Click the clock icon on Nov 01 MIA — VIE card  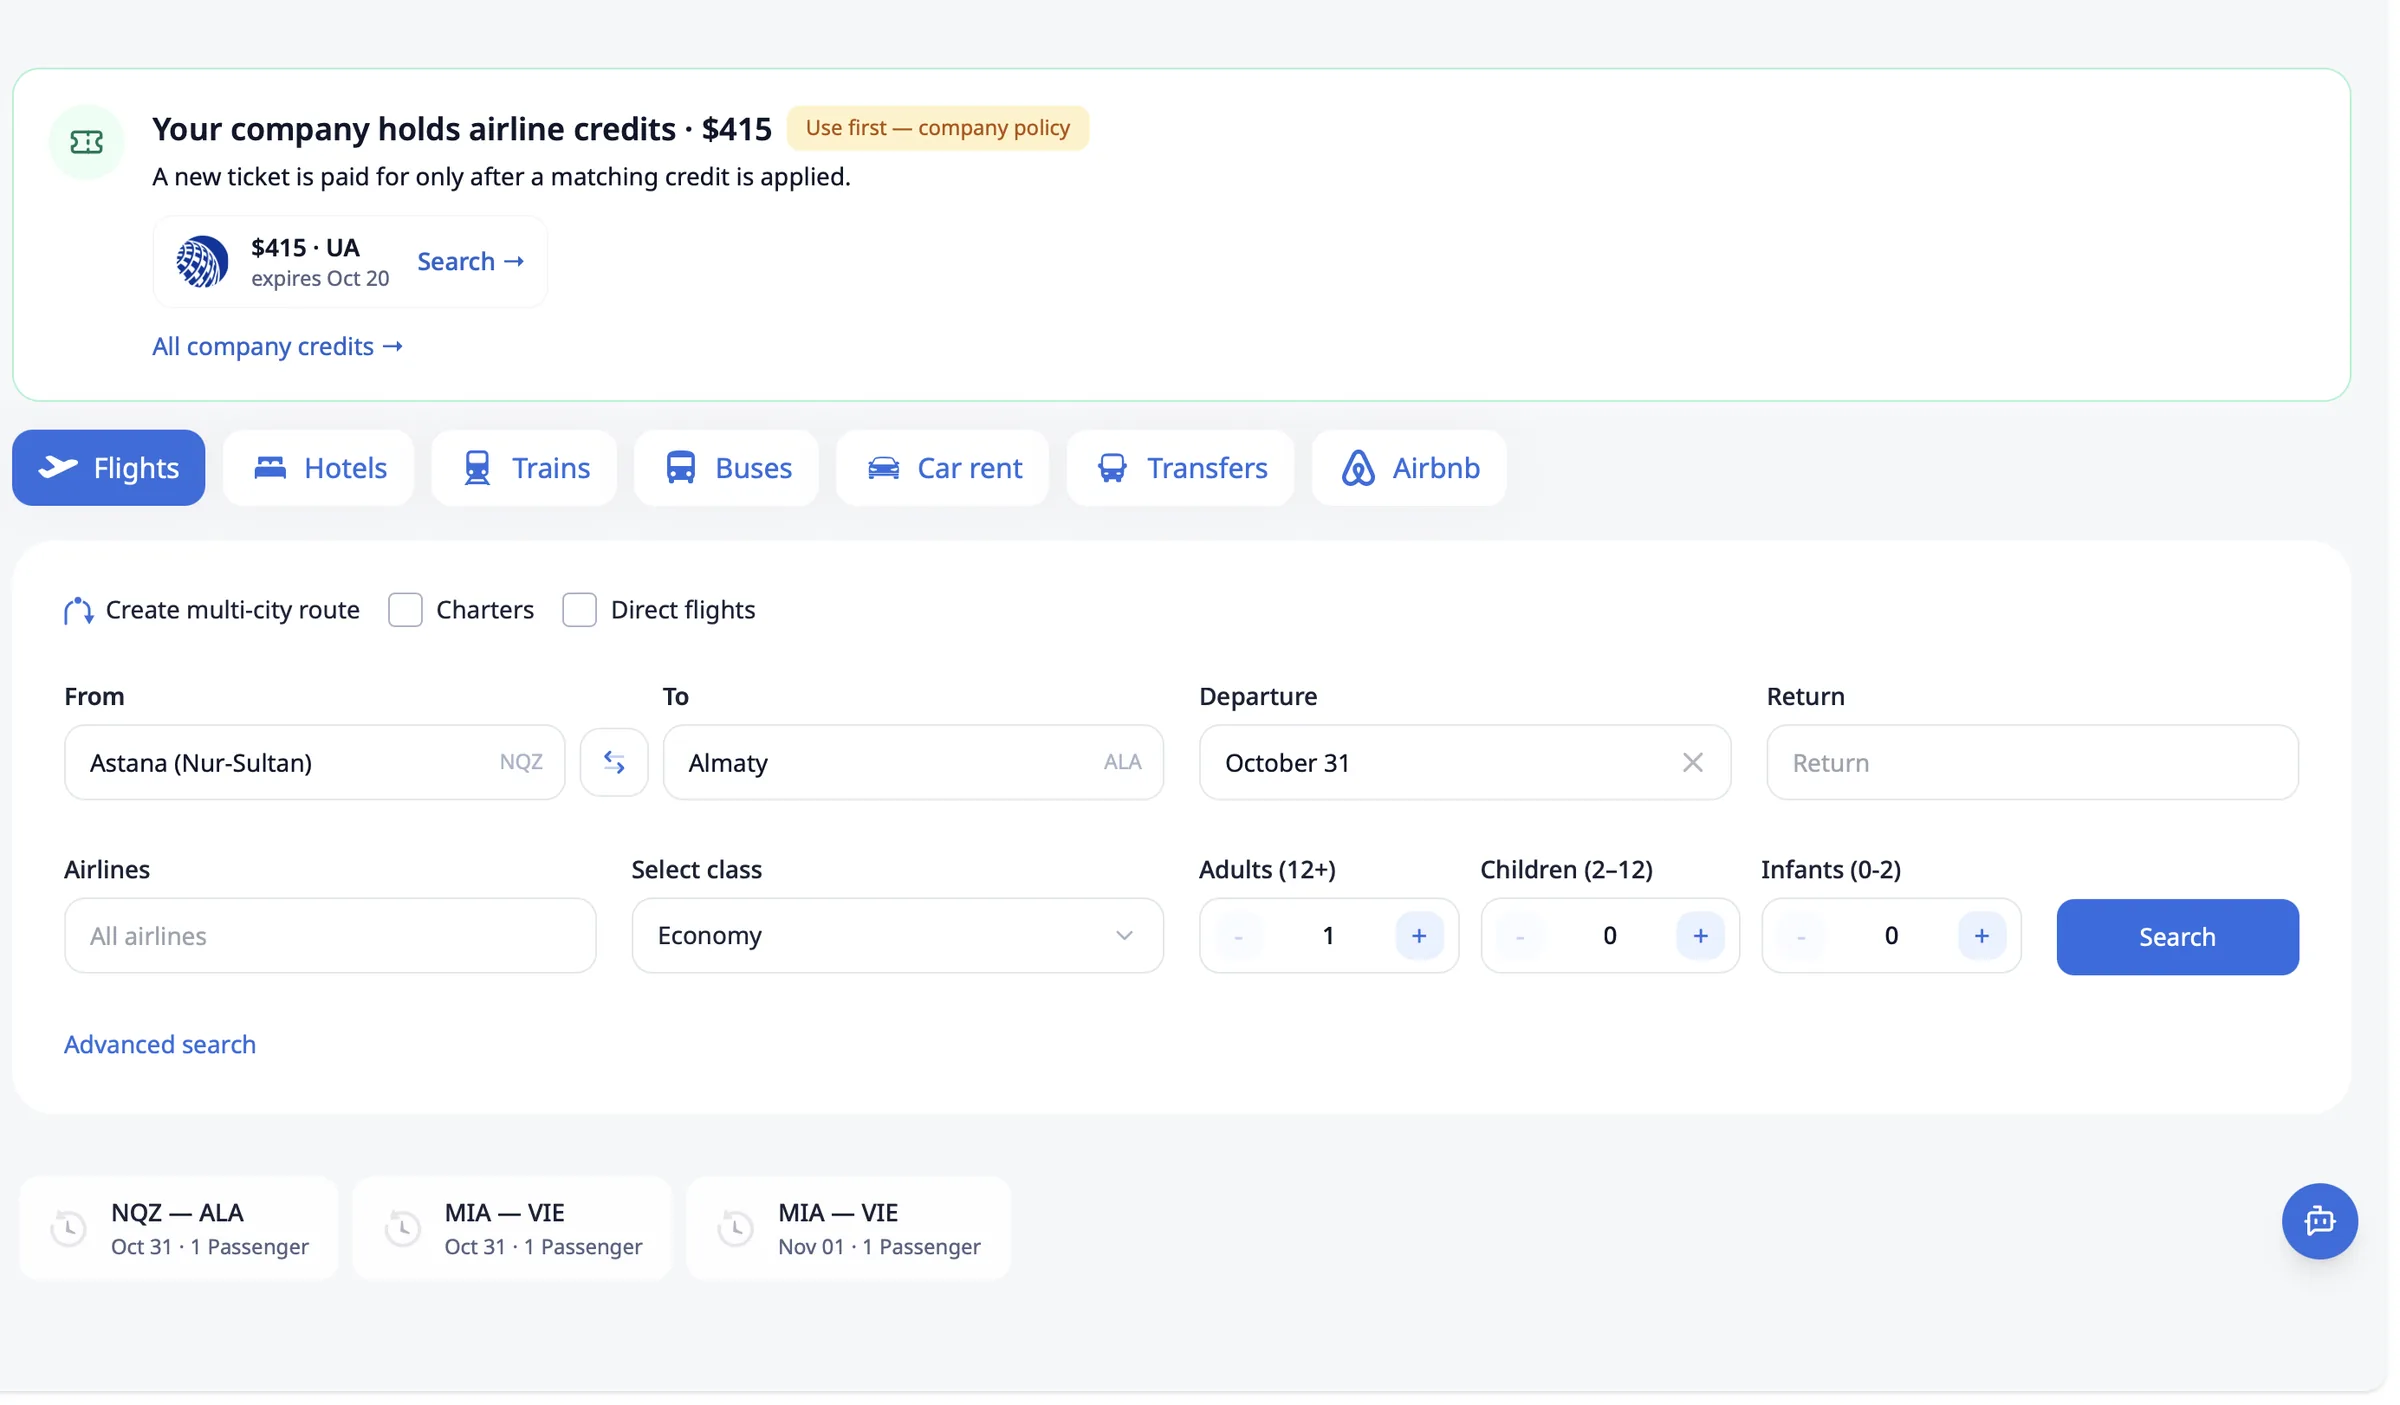[x=735, y=1228]
